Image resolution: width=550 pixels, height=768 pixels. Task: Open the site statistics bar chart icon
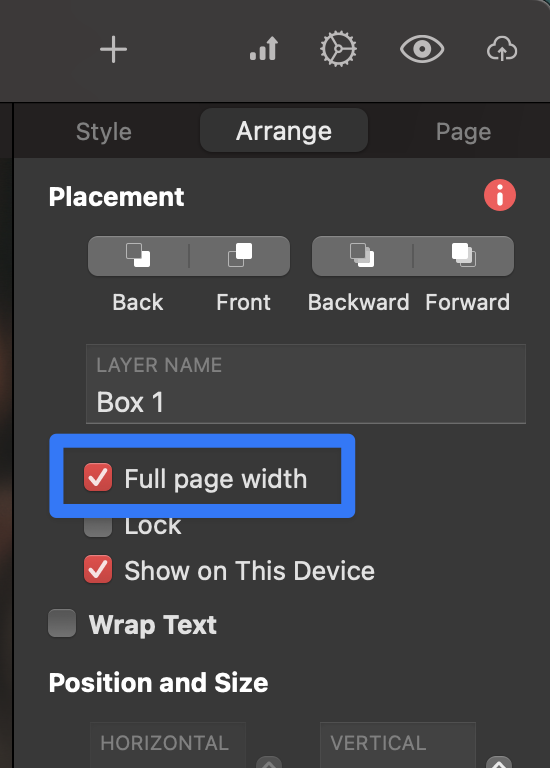click(x=264, y=49)
